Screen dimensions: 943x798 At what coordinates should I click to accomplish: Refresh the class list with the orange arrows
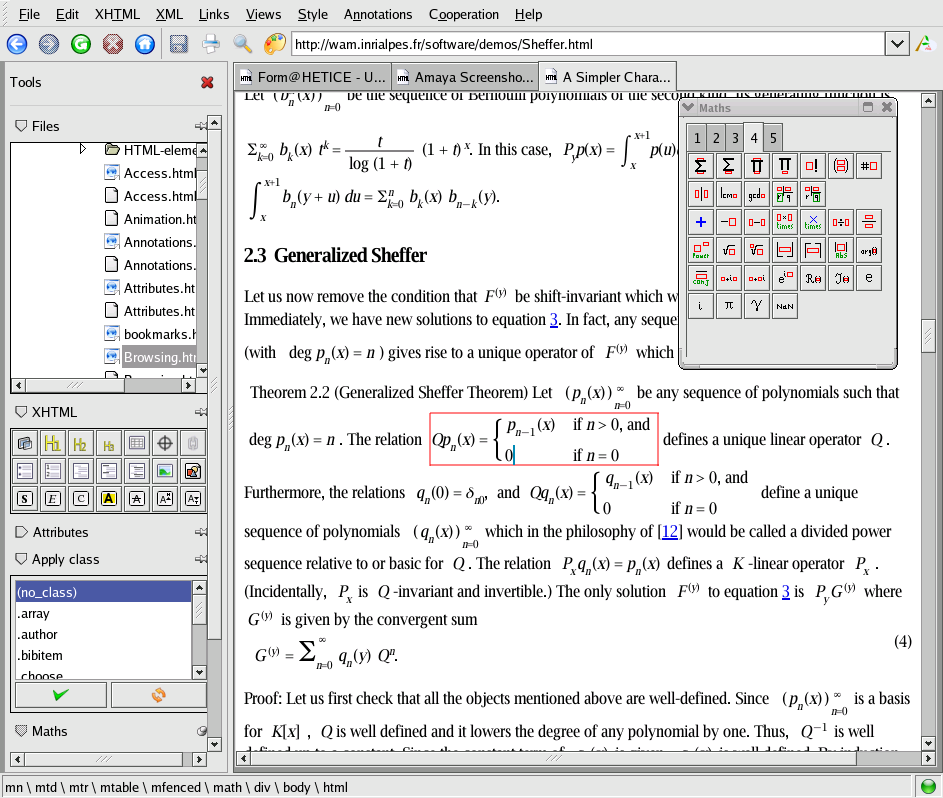pos(159,695)
